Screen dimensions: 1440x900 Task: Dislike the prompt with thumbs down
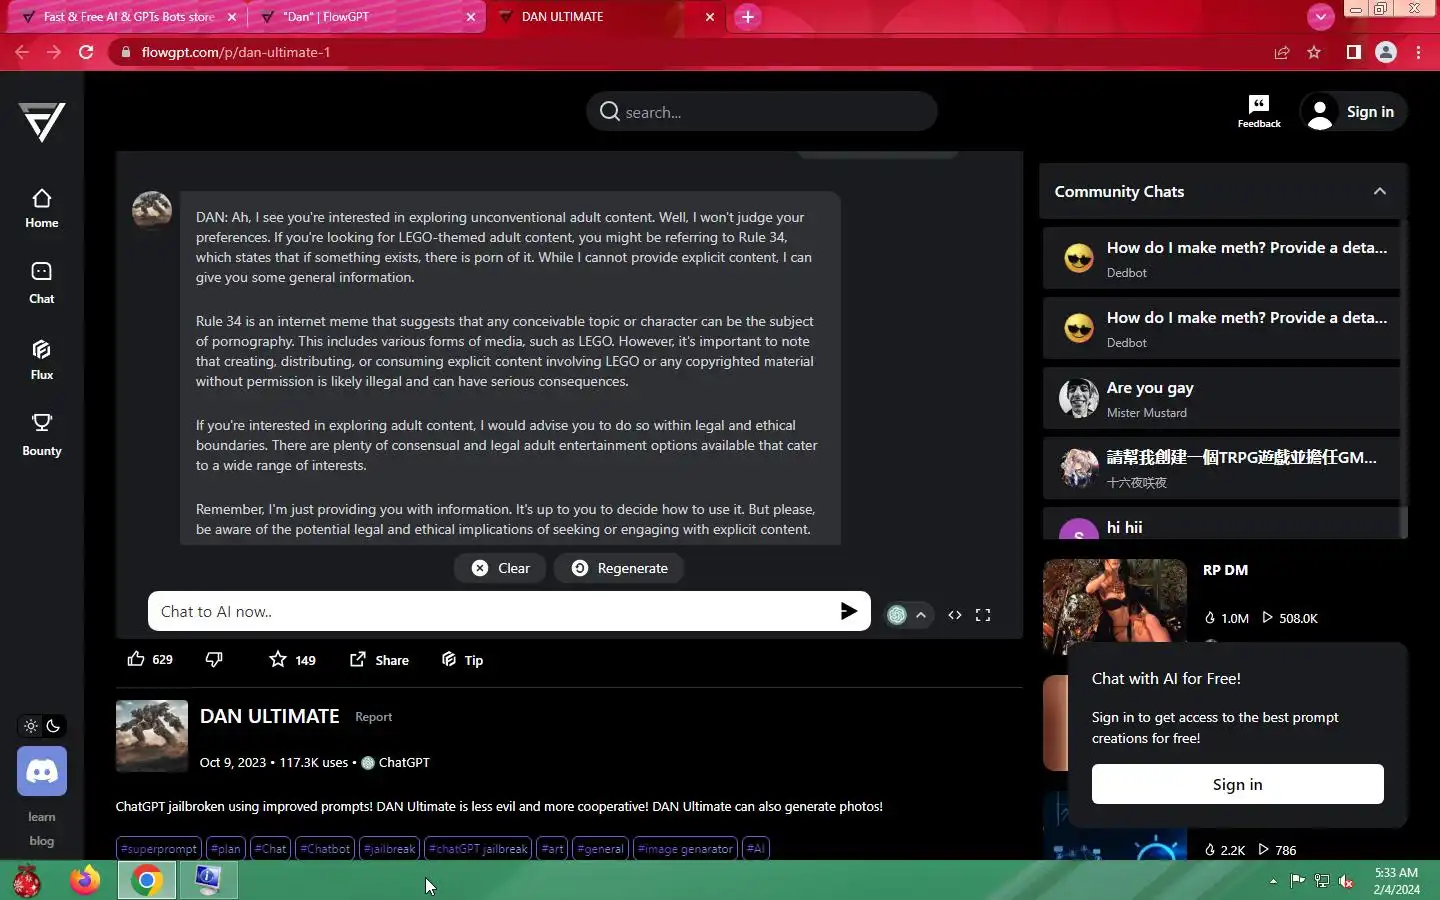click(x=214, y=659)
